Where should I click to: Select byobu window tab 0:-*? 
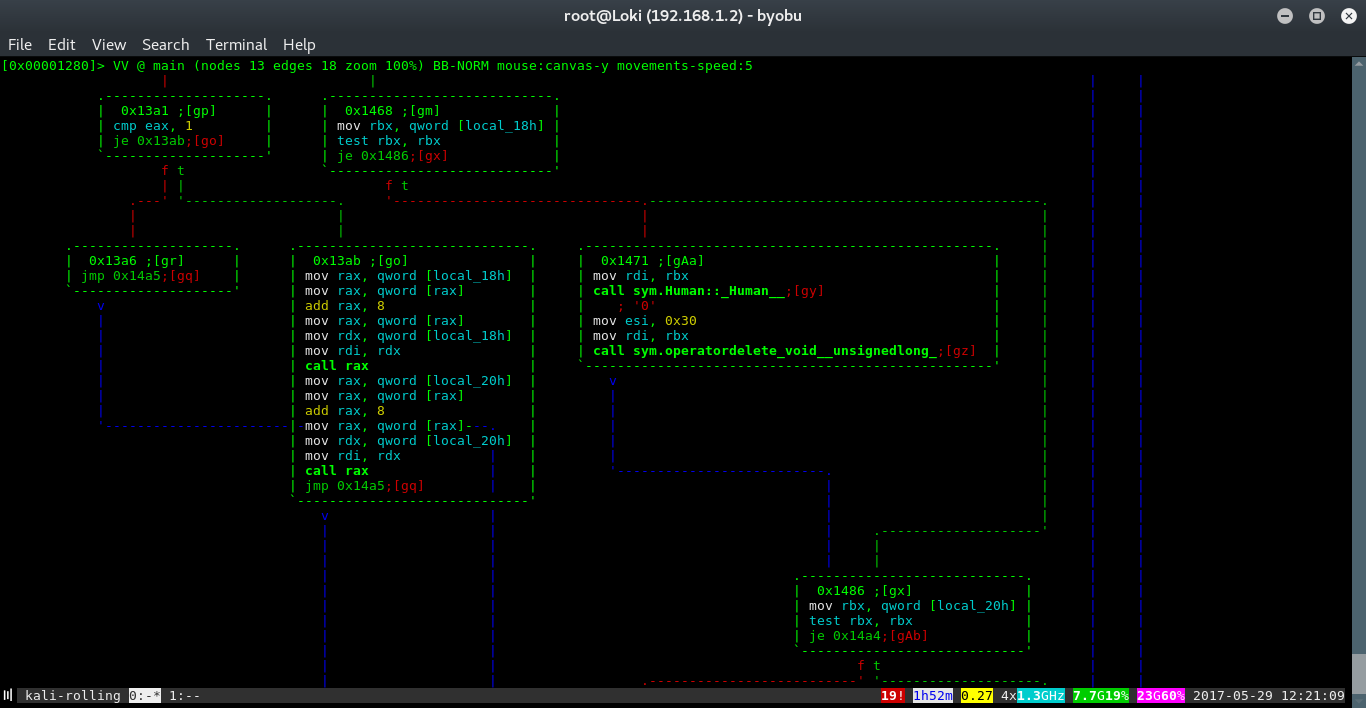[x=145, y=695]
